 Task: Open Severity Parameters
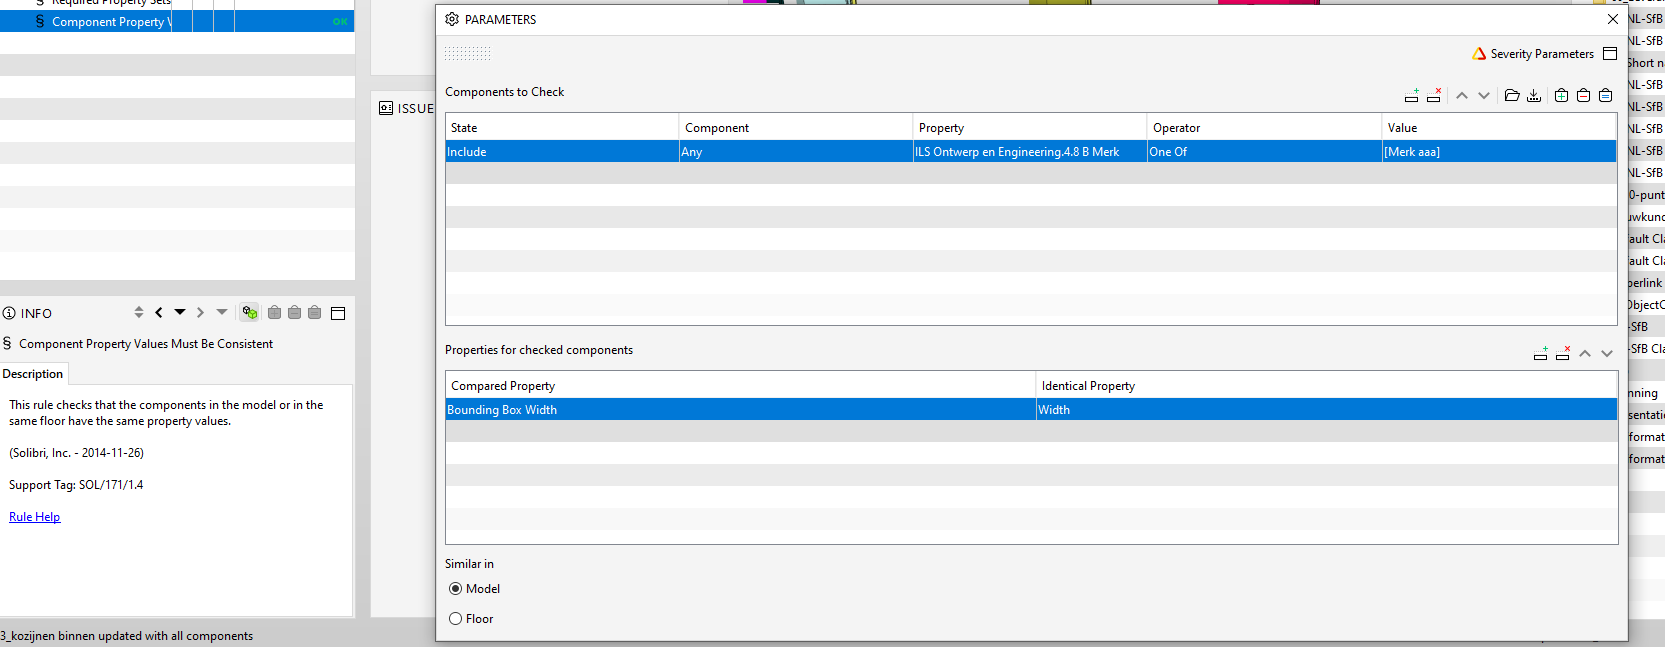(x=1533, y=54)
